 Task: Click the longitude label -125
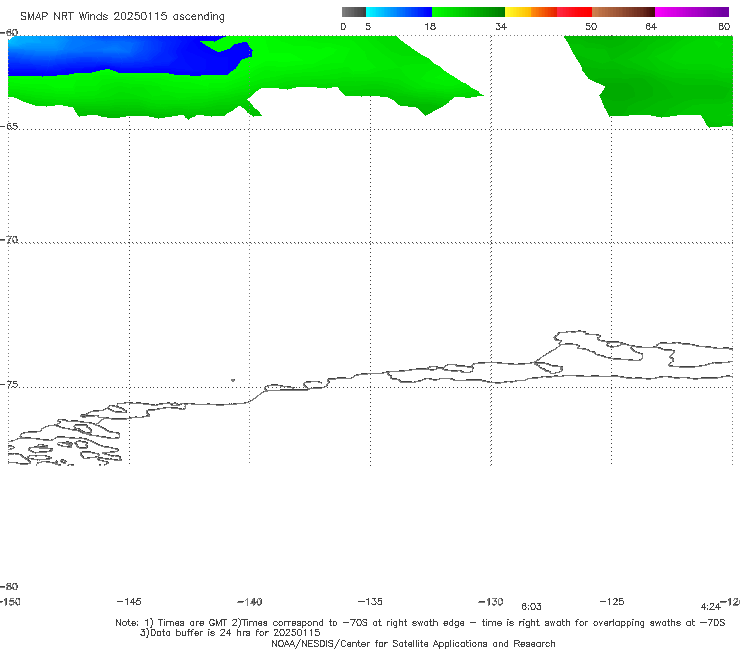pos(612,601)
